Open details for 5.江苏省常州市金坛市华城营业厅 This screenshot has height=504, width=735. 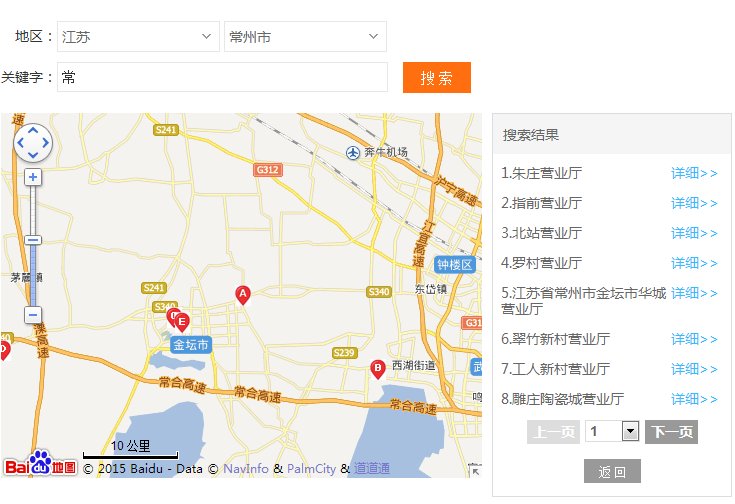(x=694, y=293)
